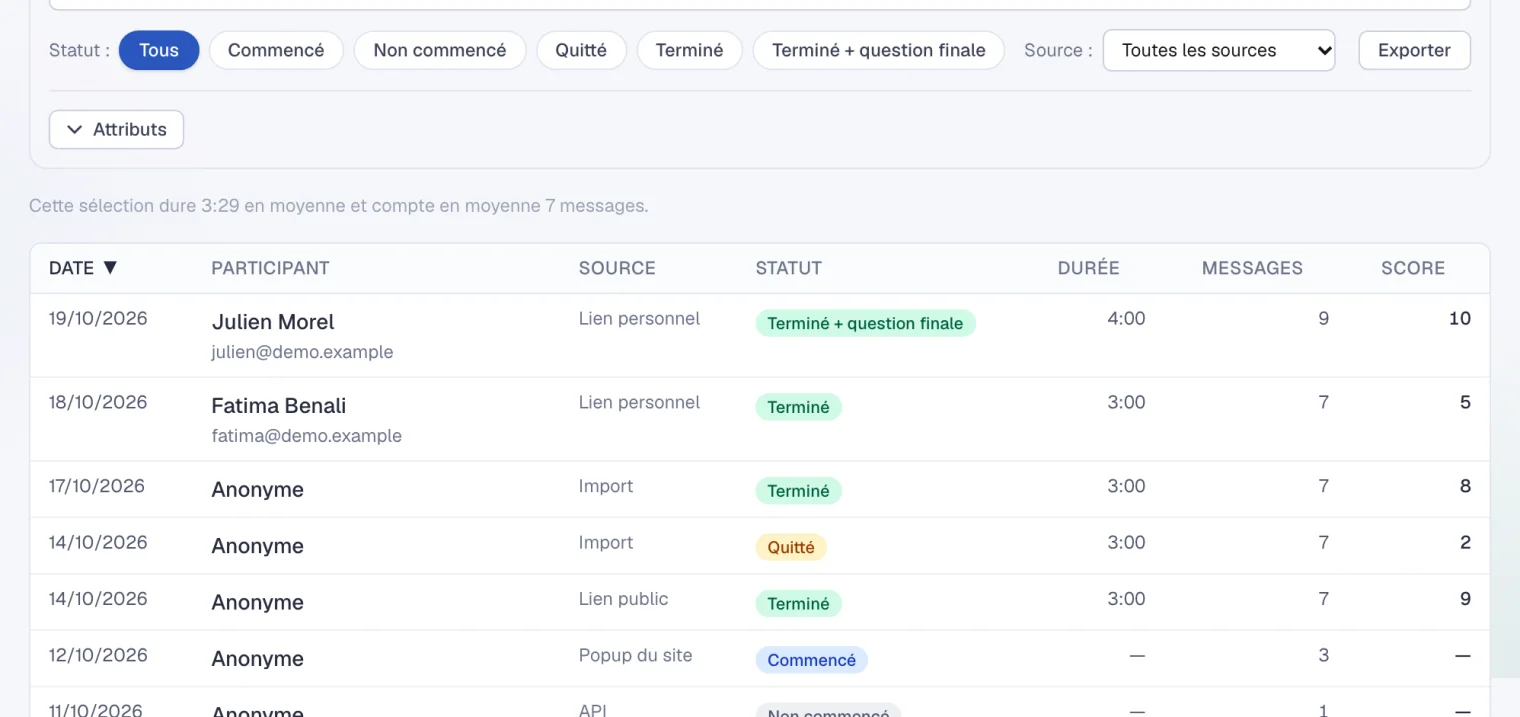Click the 4:00 duration value

[1126, 319]
